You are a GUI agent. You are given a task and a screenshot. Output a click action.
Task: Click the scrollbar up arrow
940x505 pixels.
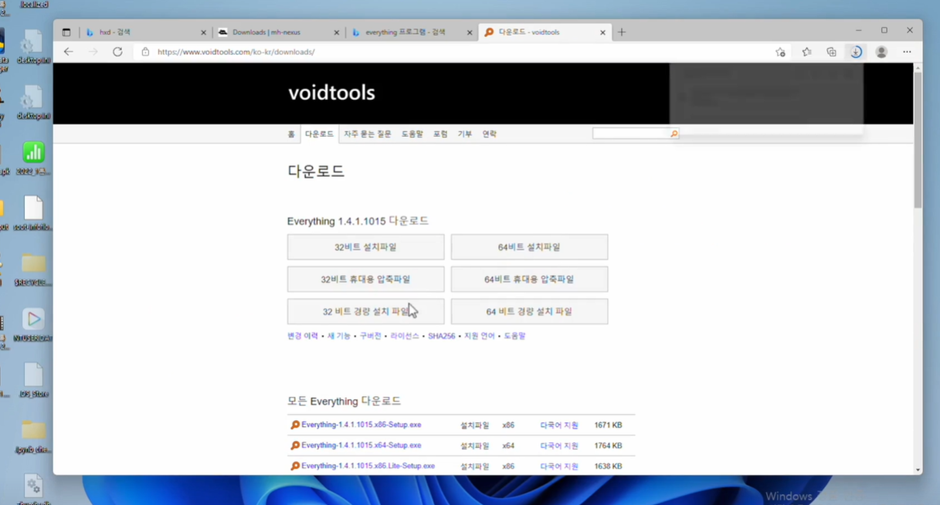tap(918, 68)
